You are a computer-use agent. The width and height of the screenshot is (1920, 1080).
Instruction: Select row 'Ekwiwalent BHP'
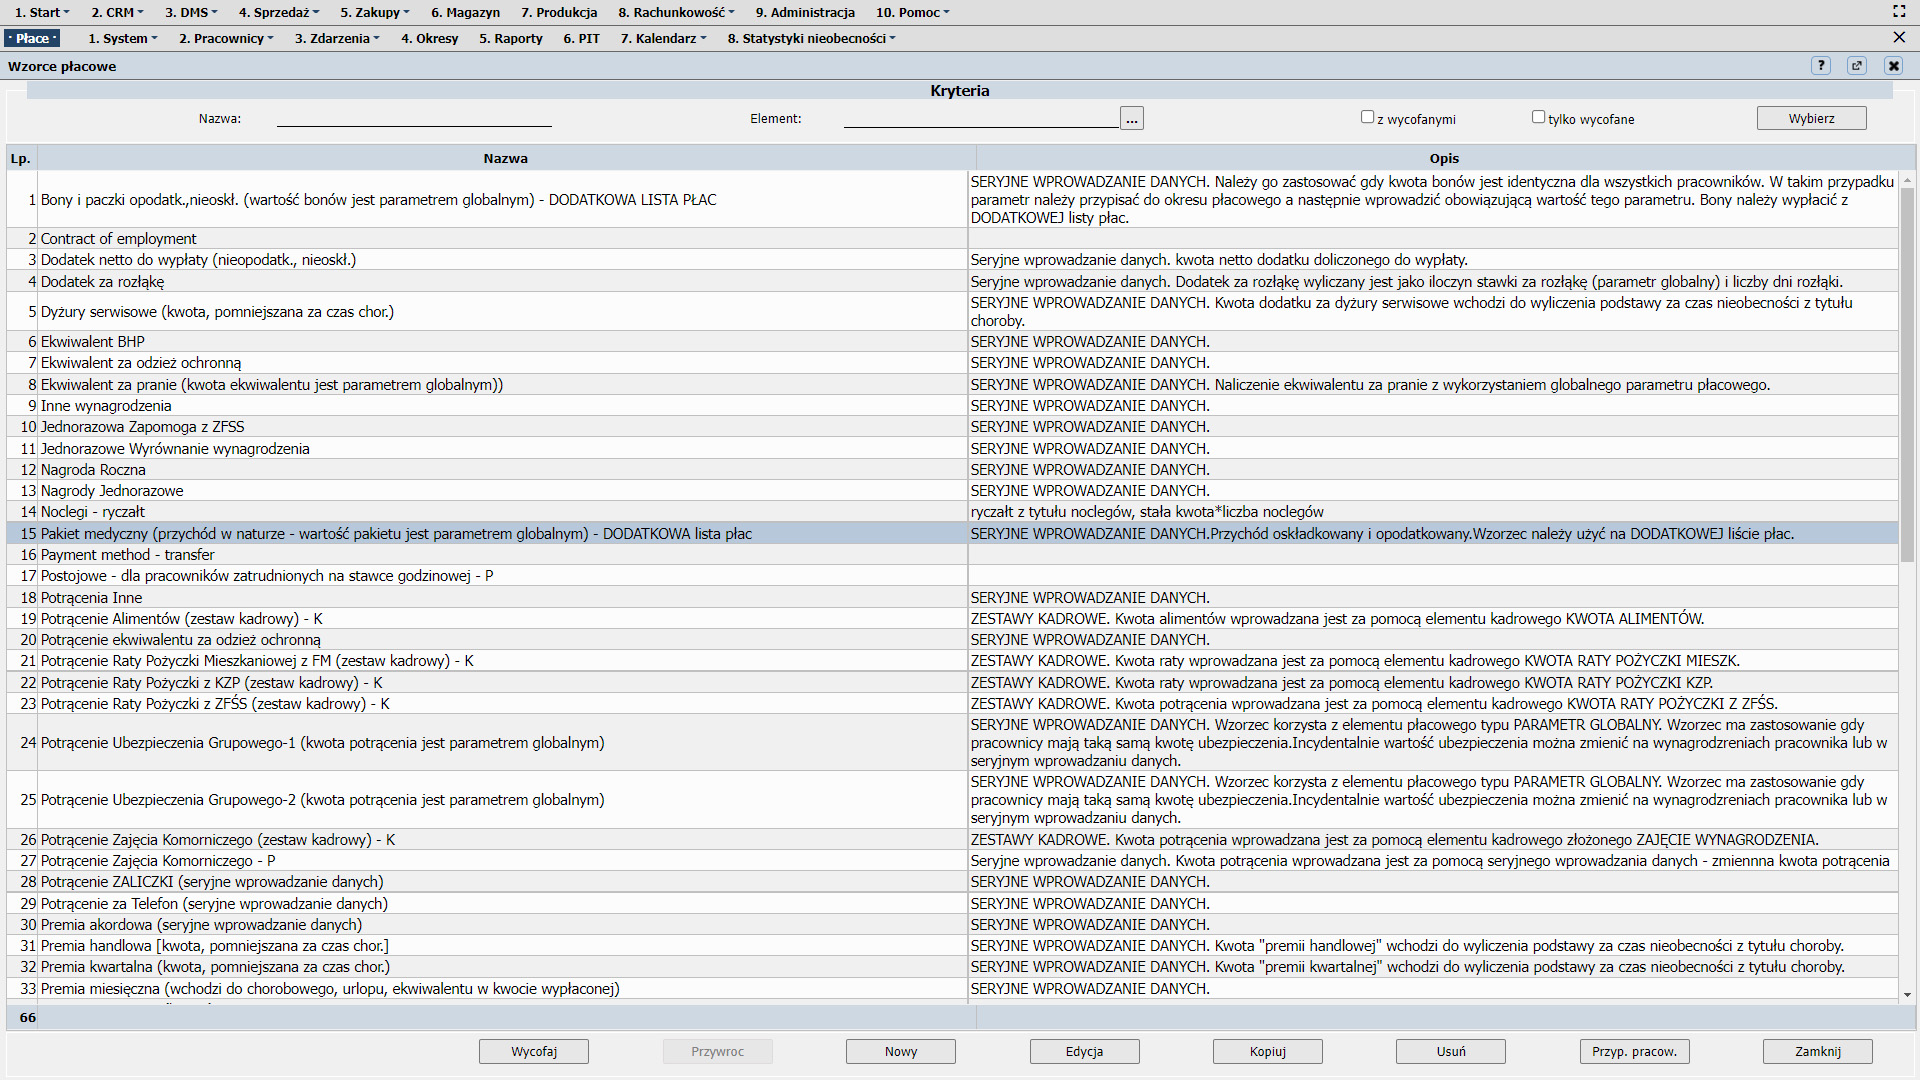tap(952, 342)
